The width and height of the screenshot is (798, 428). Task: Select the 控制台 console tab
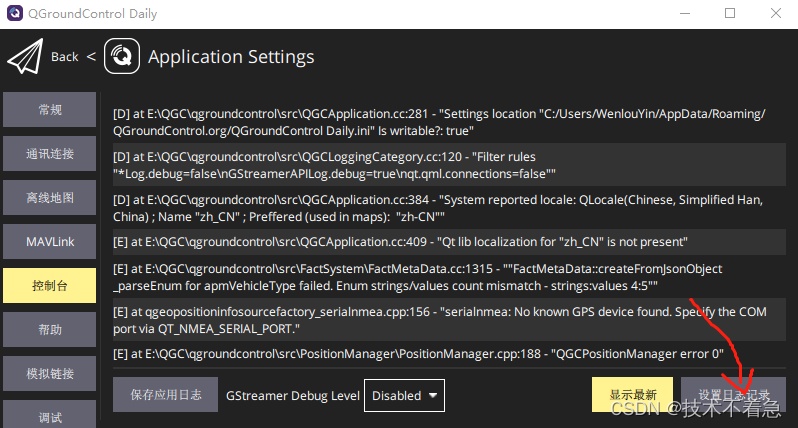coord(50,286)
